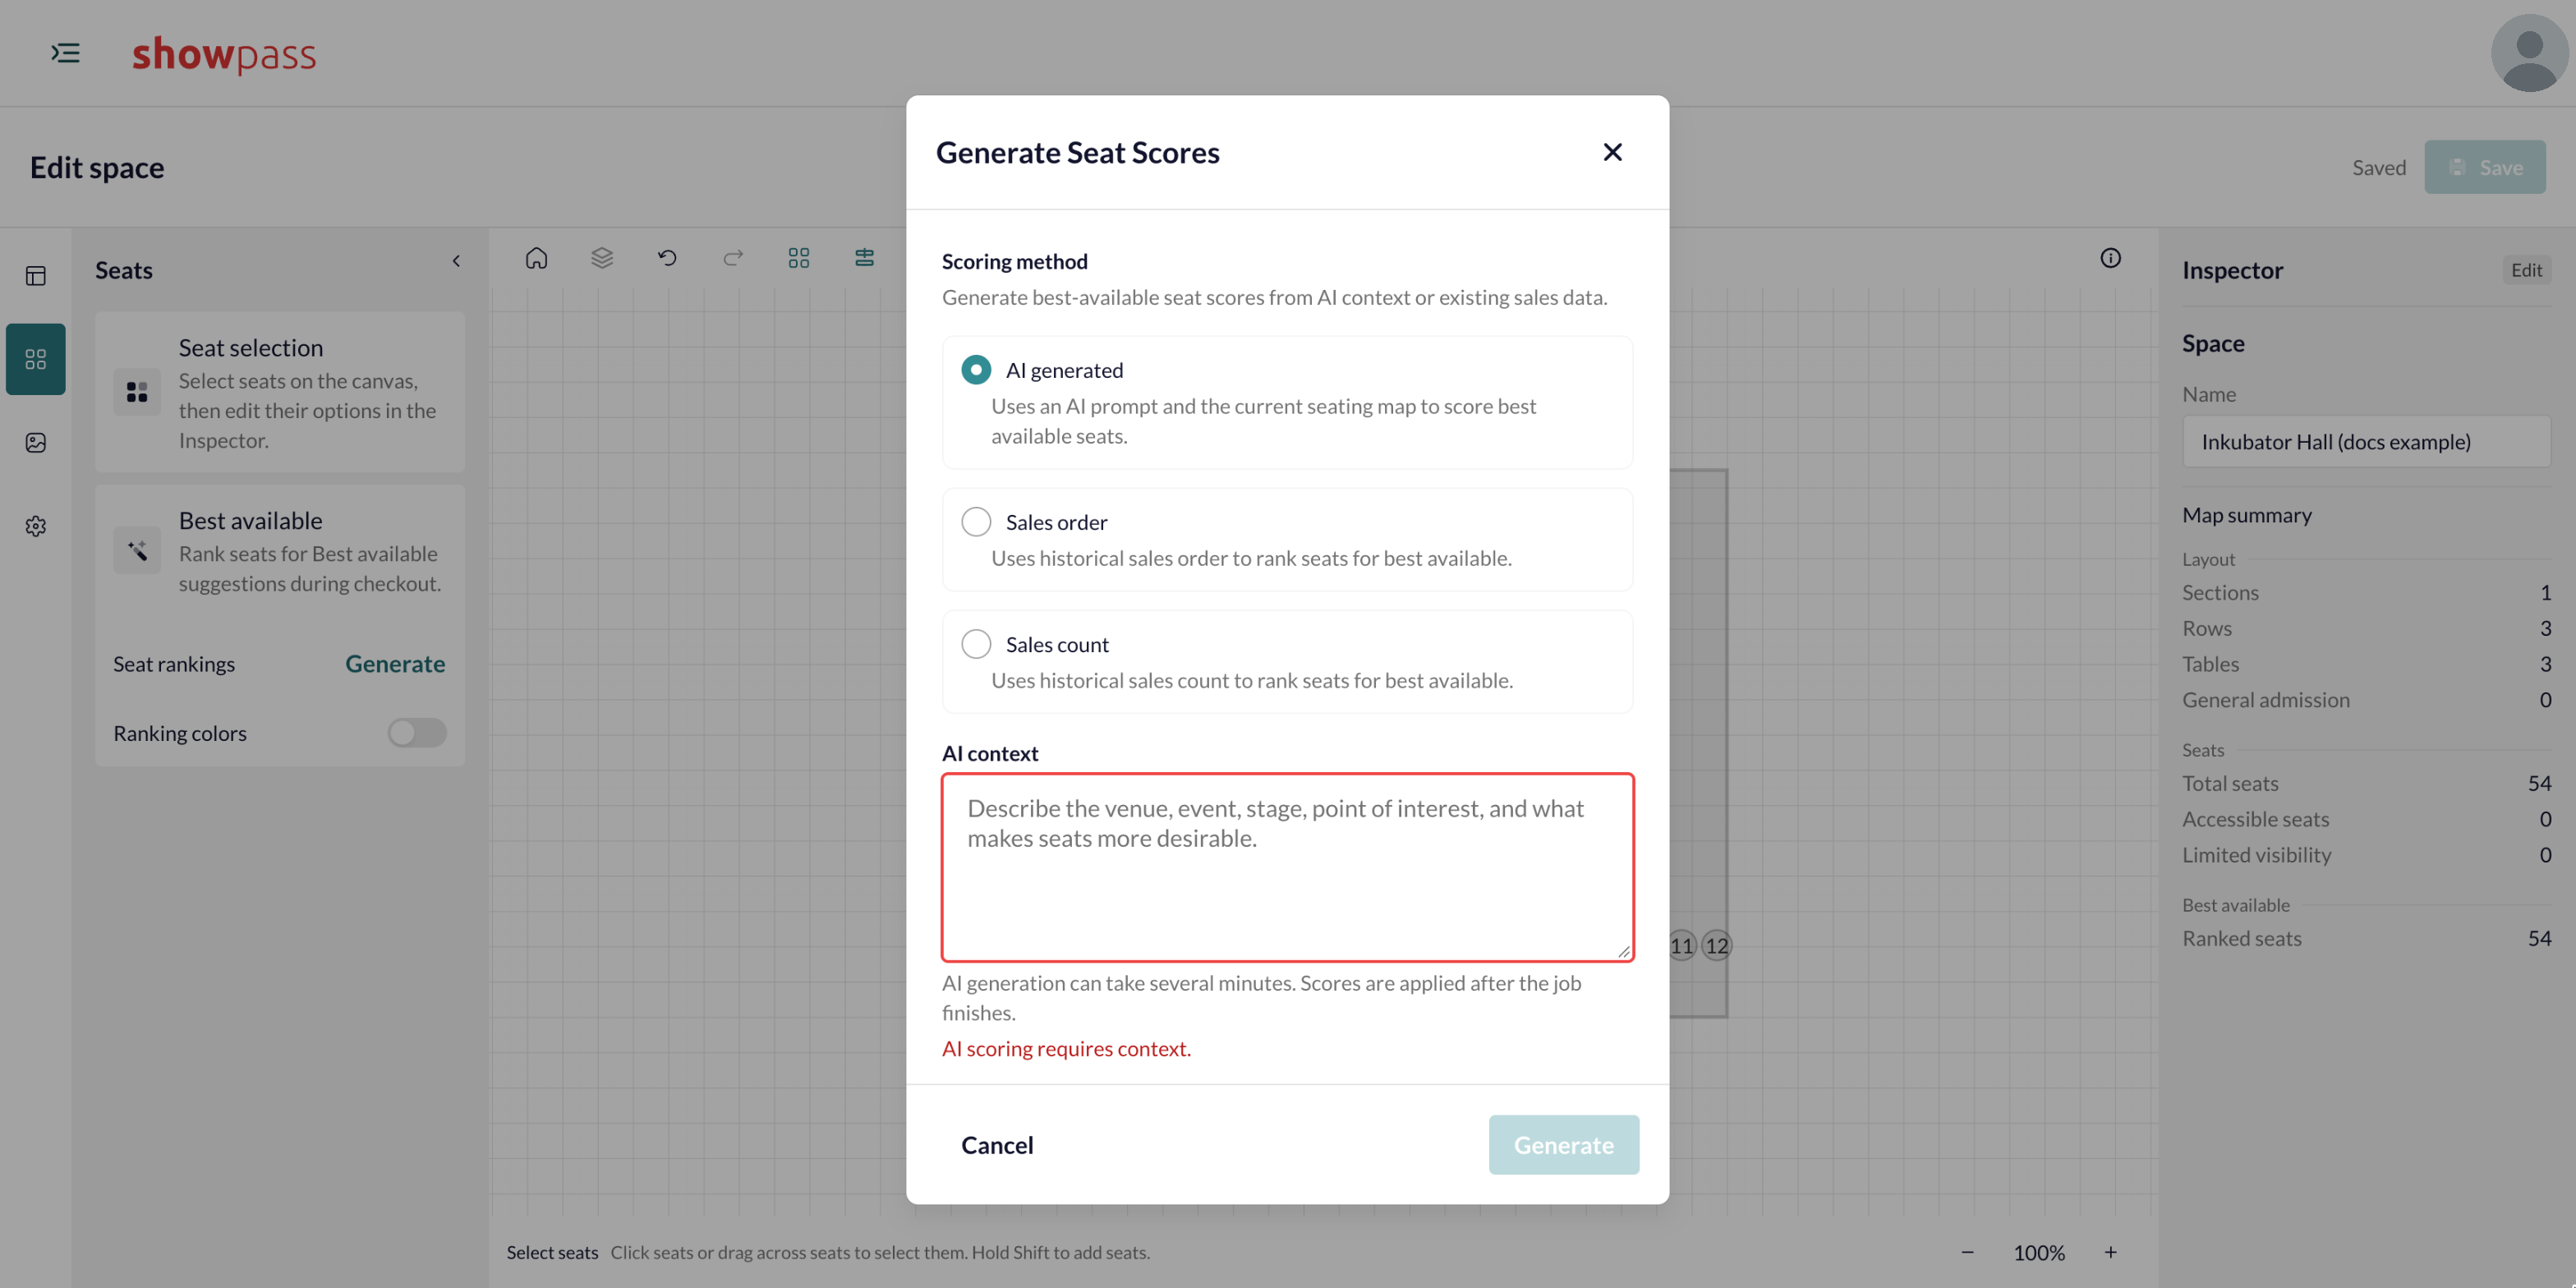Click the 100% zoom level
2576x1288 pixels.
(2039, 1252)
